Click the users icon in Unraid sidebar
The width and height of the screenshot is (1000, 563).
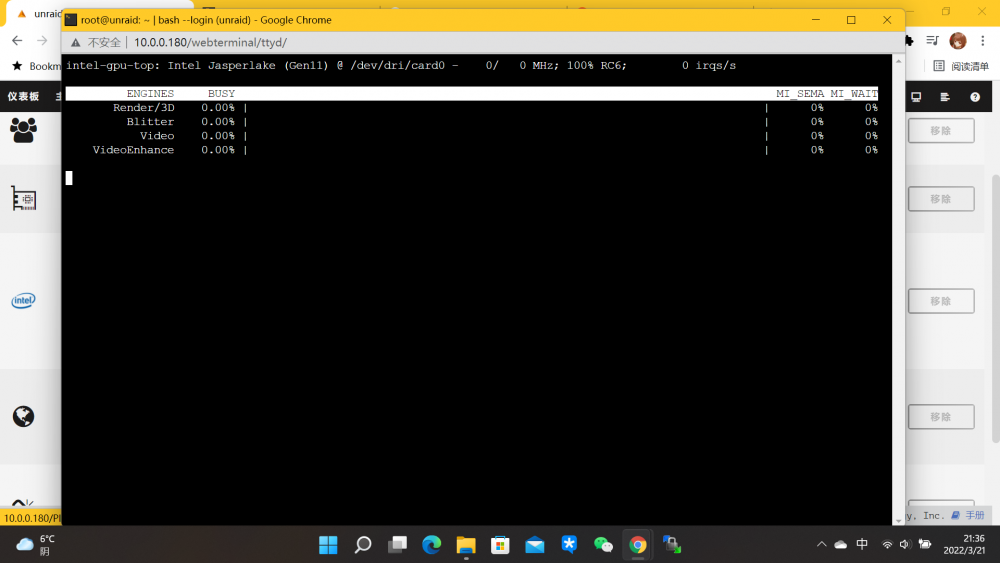click(x=24, y=130)
